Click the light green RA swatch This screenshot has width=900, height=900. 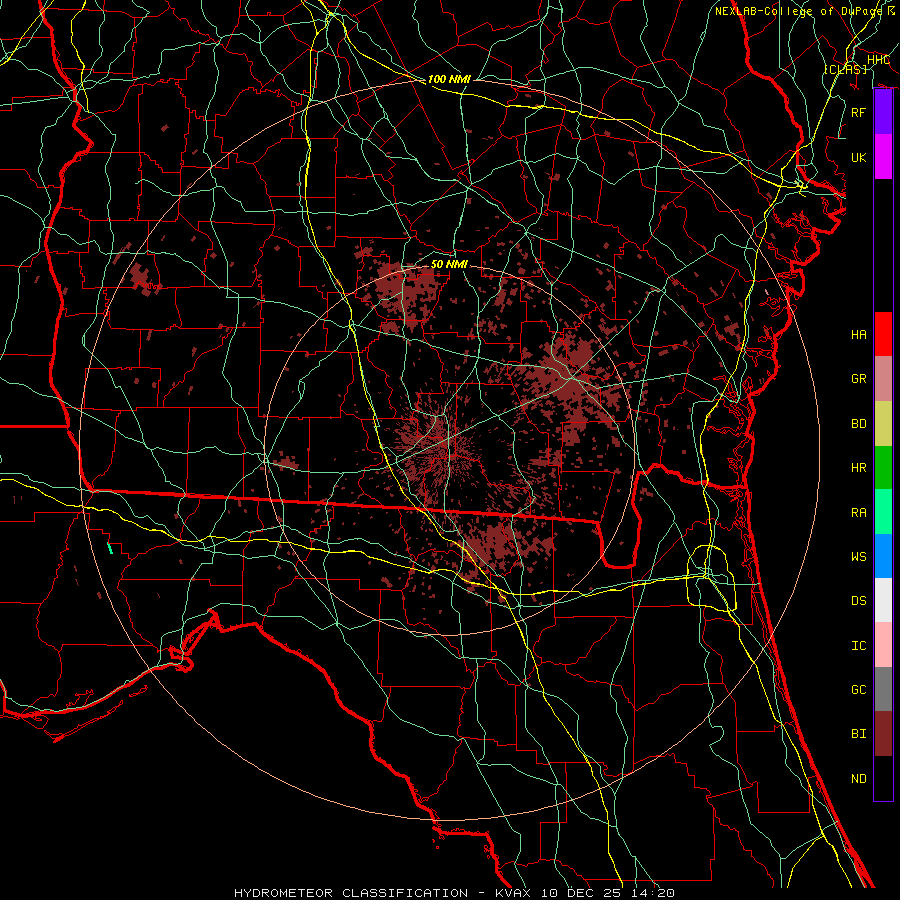[x=883, y=511]
